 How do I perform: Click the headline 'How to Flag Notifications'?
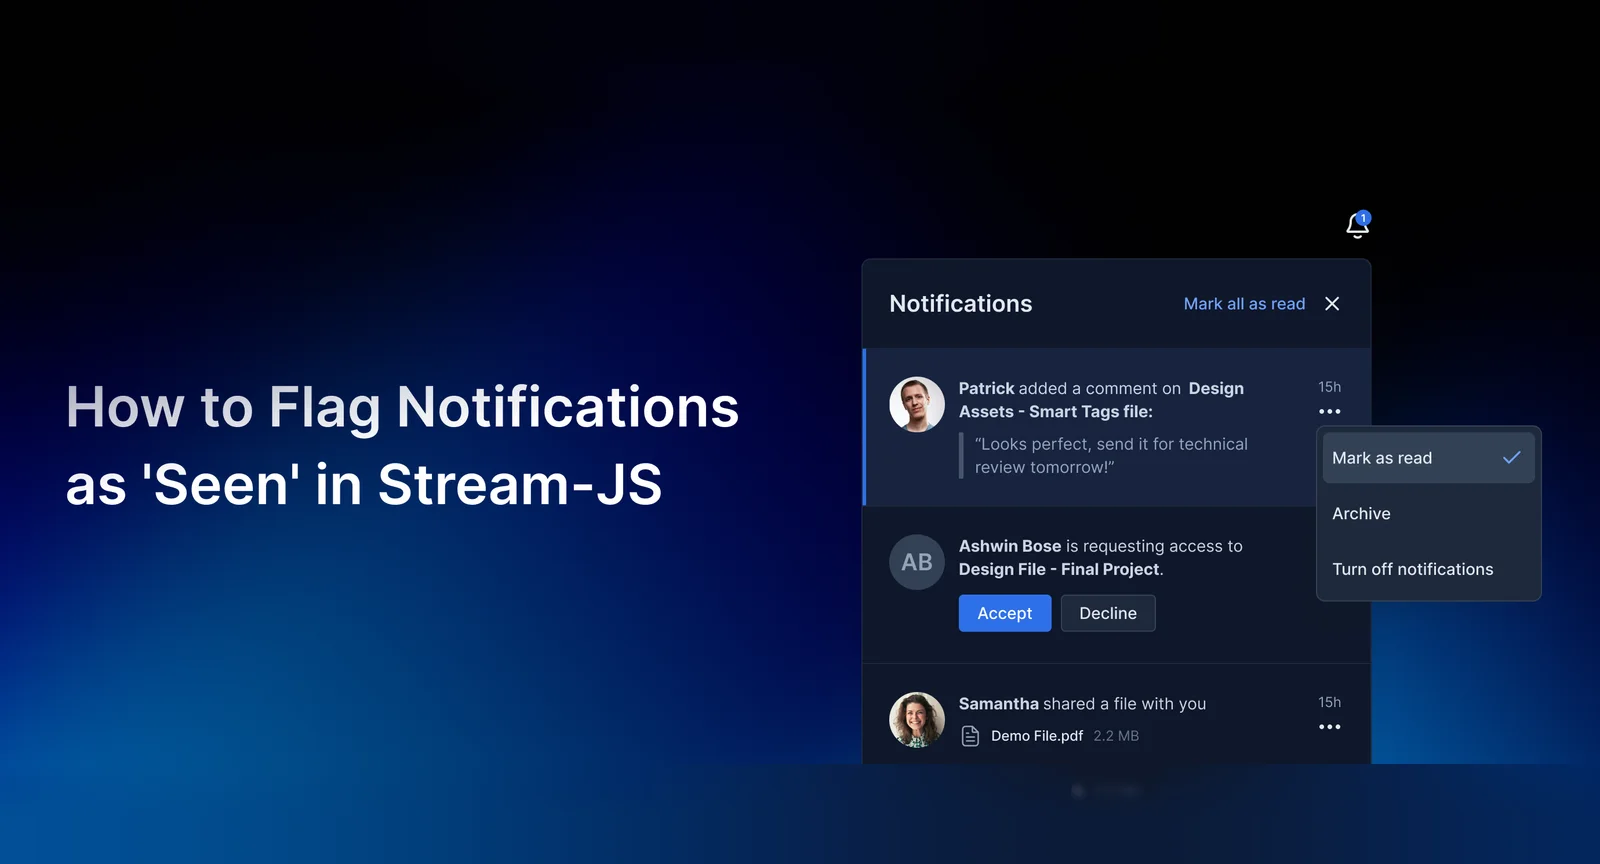click(402, 408)
